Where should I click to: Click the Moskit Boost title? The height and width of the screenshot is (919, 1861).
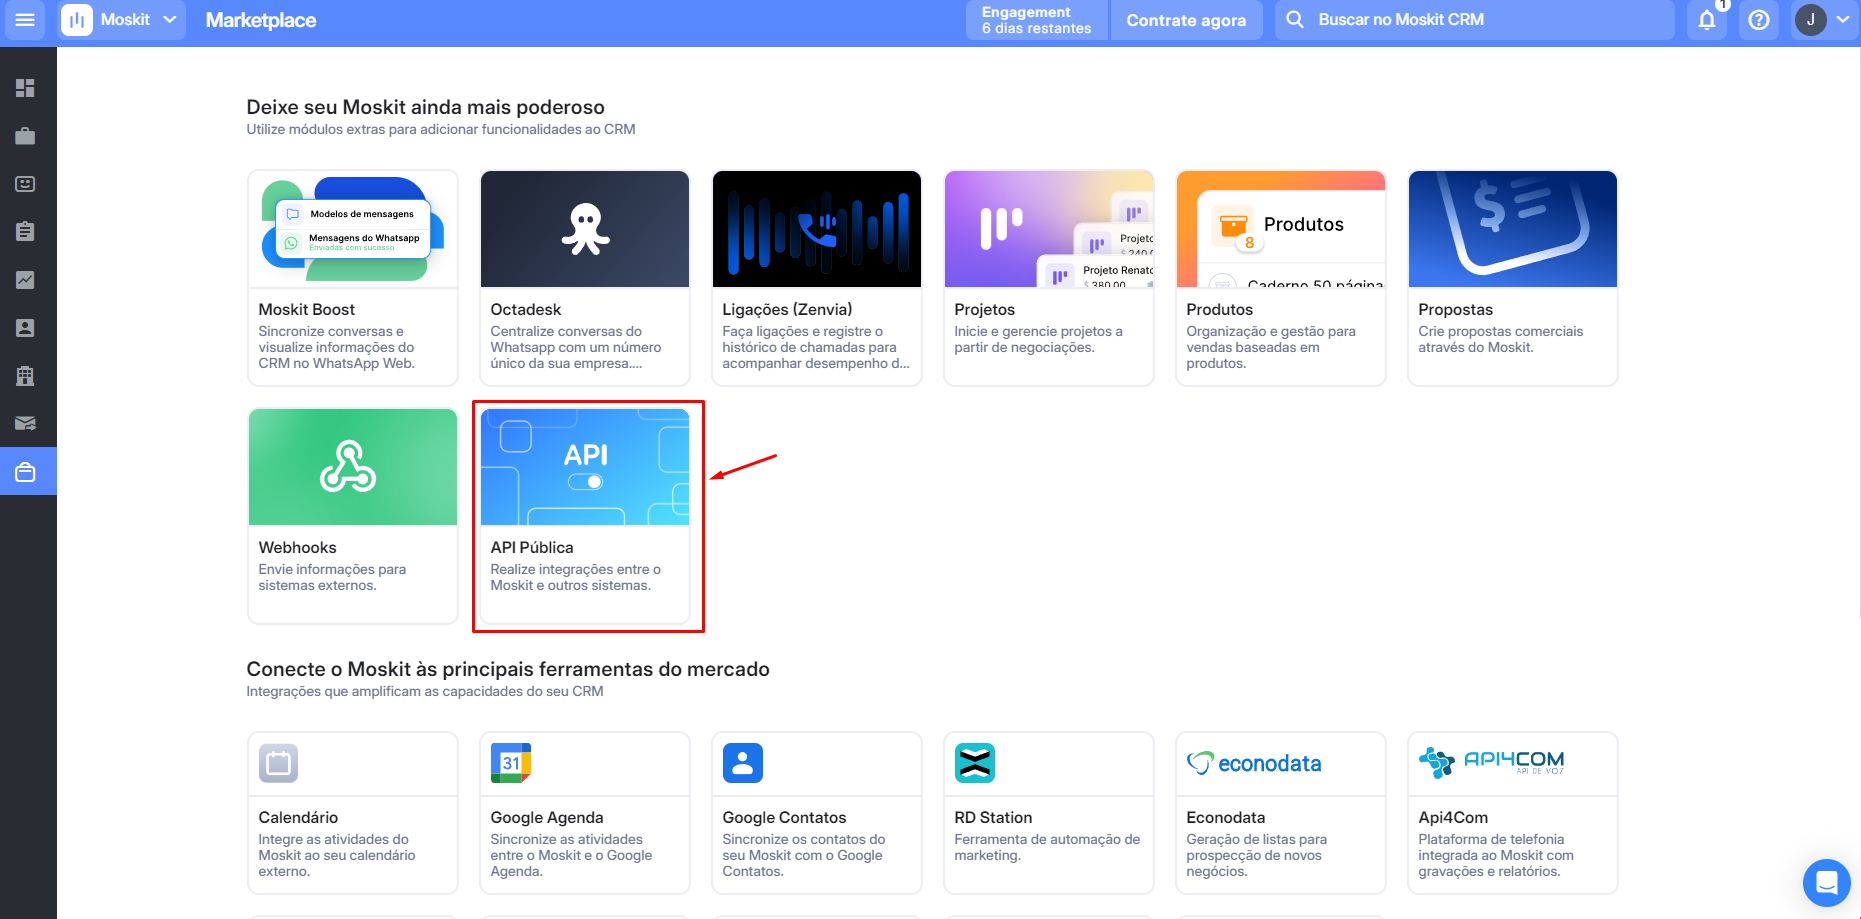[306, 310]
